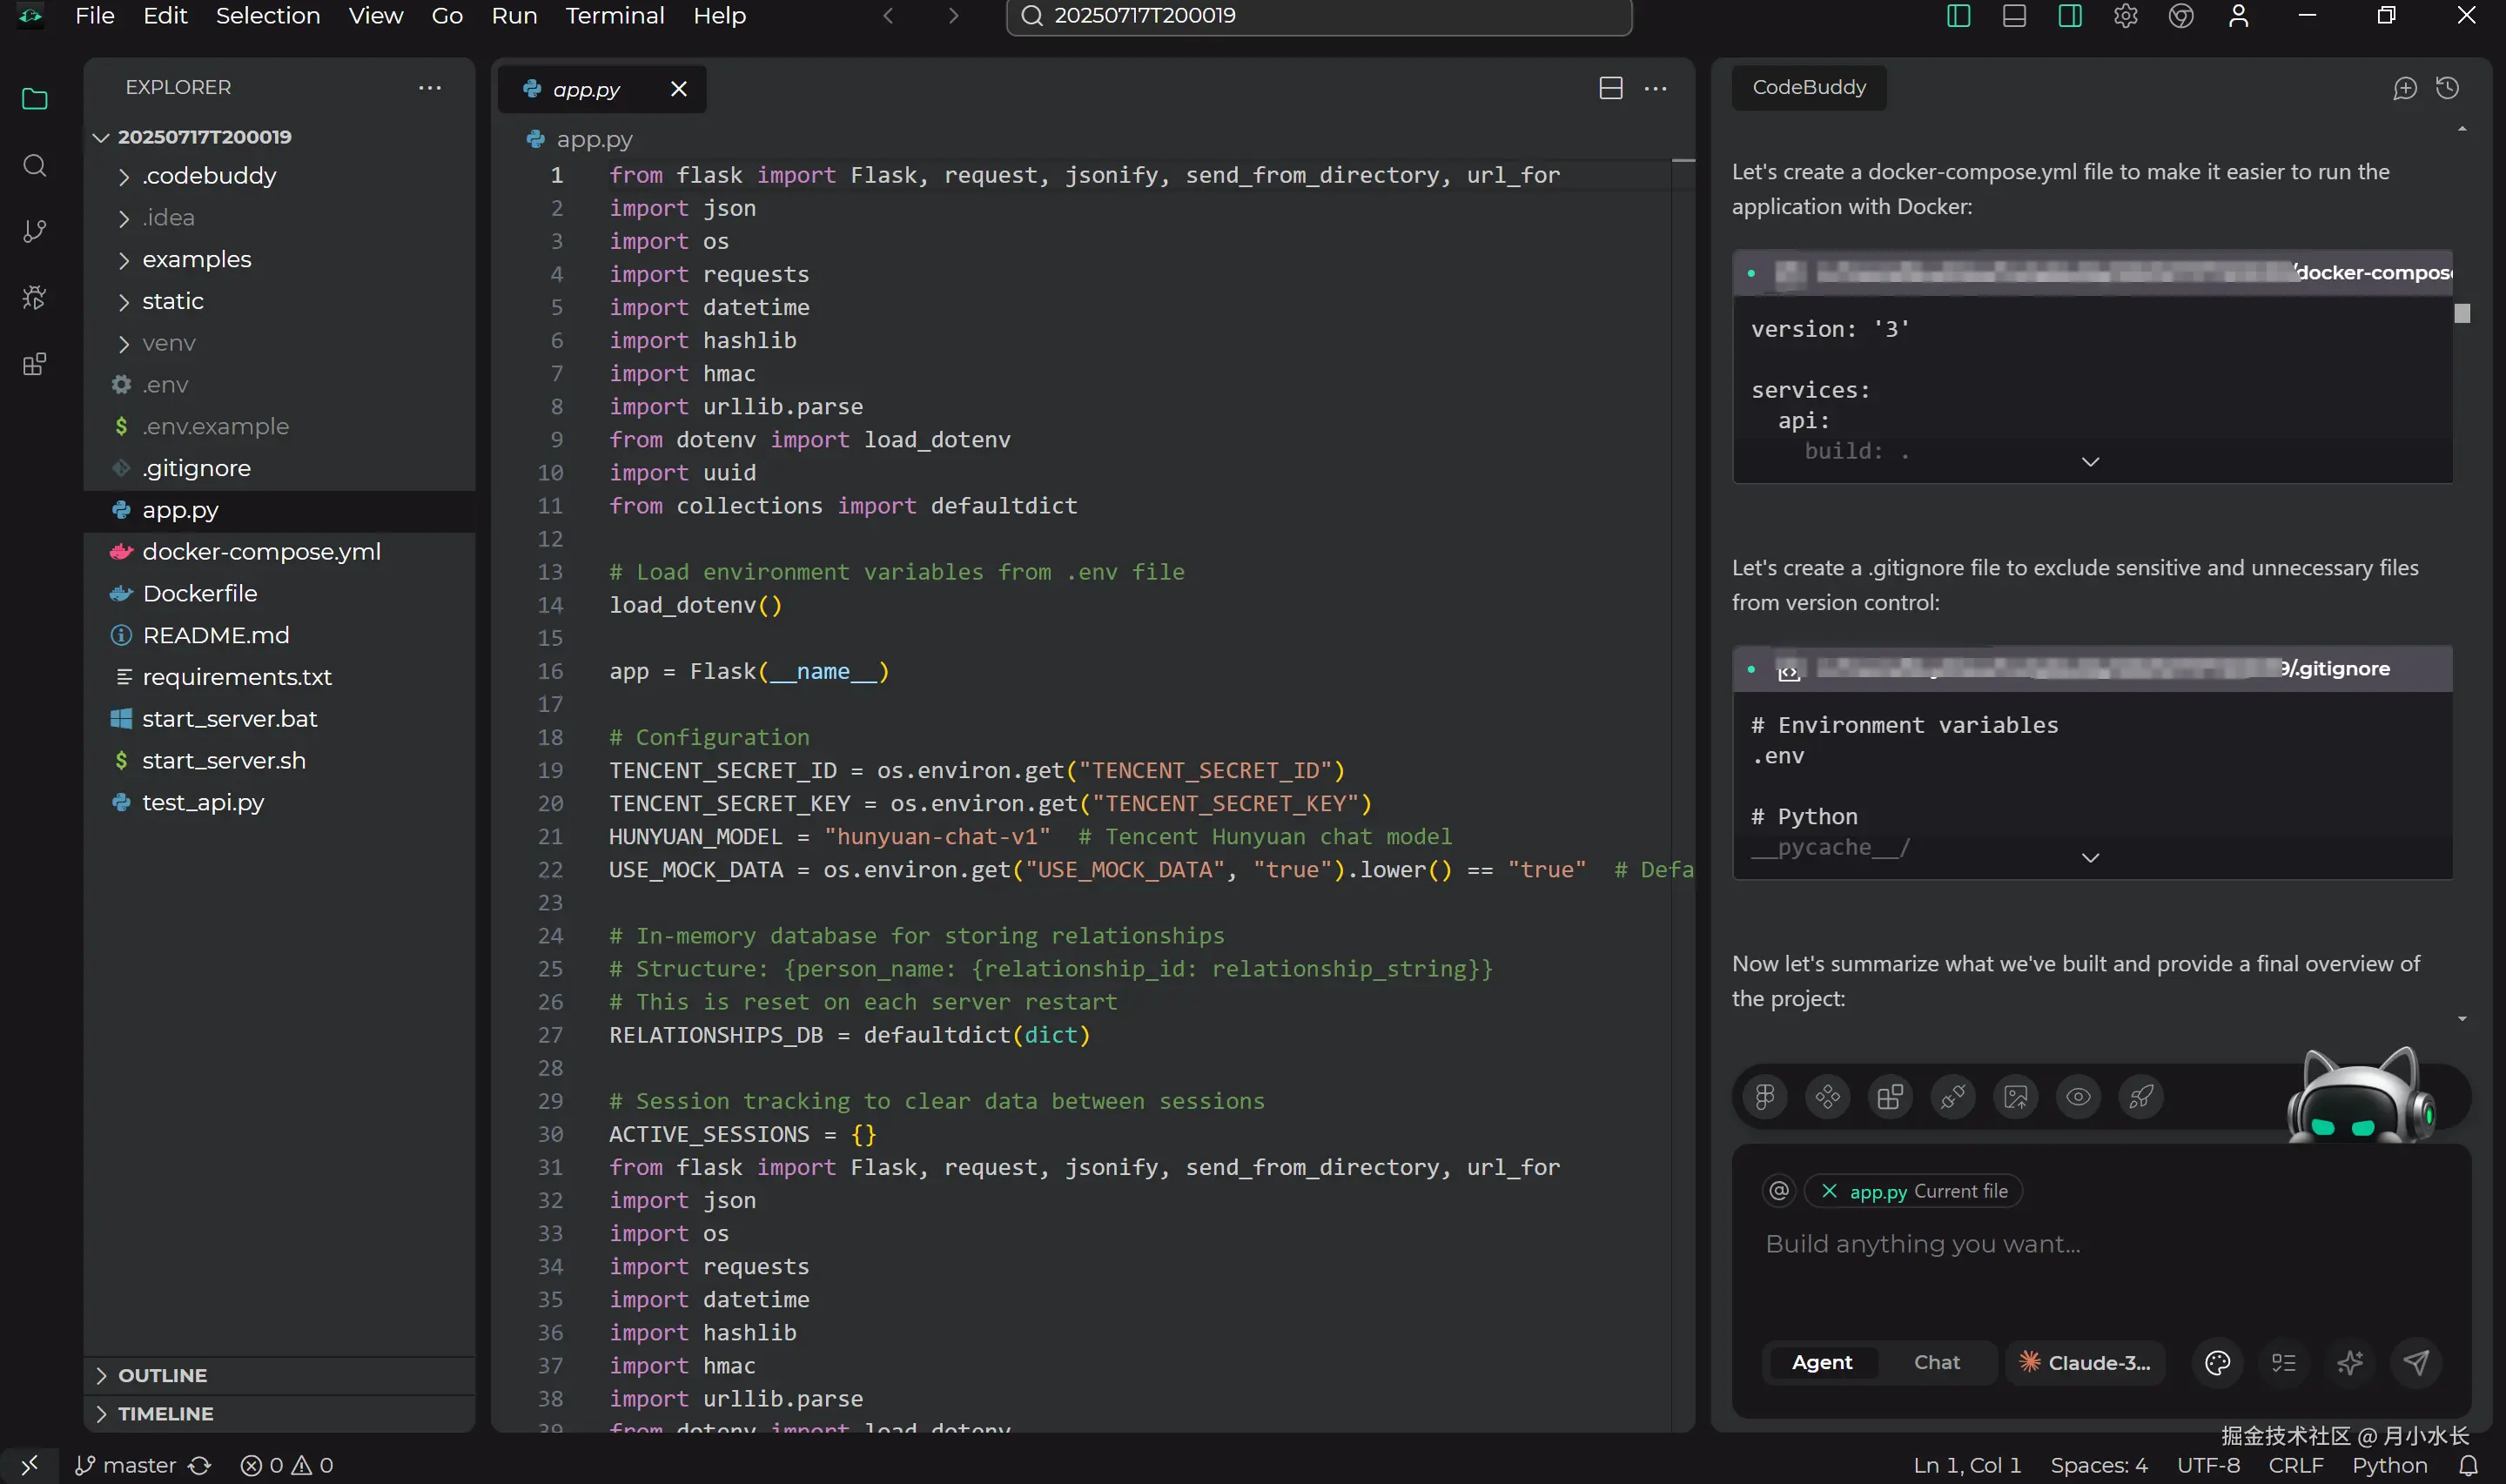Open the Terminal menu
2506x1484 pixels.
pos(614,16)
